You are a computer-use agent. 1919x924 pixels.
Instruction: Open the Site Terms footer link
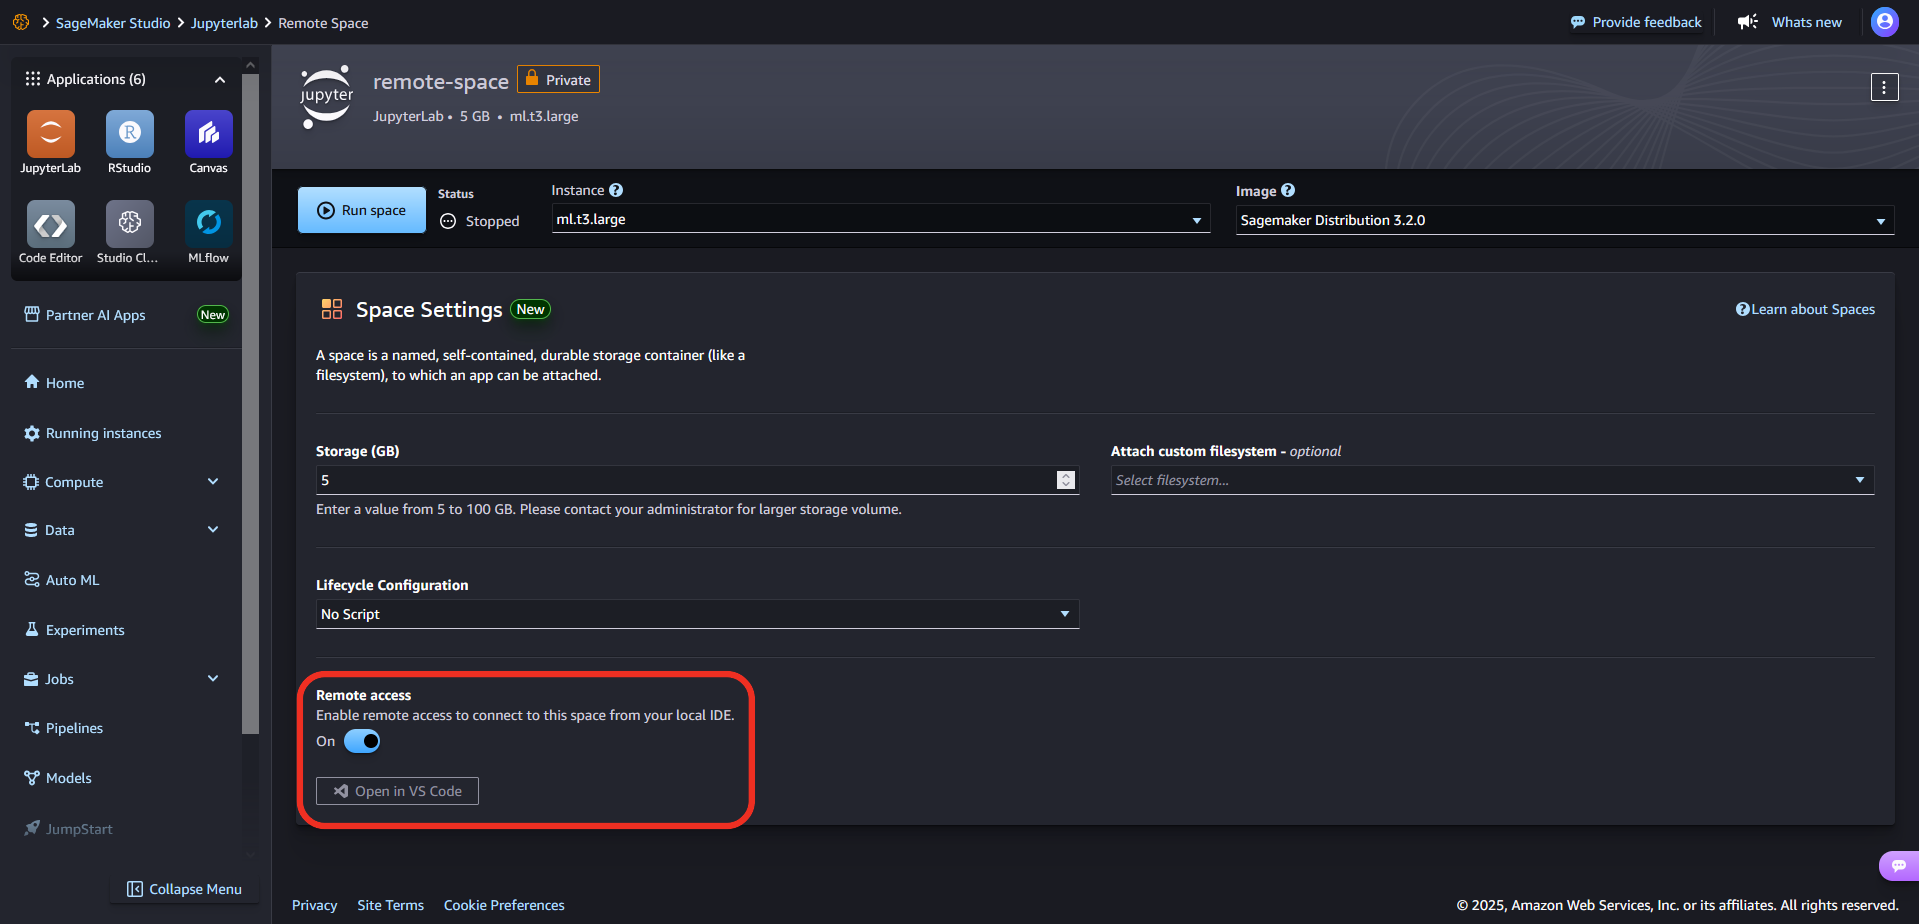click(391, 905)
